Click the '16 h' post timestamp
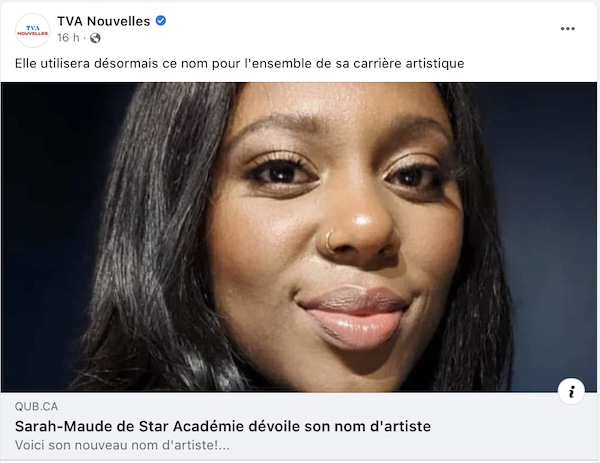This screenshot has height=463, width=600. 68,37
